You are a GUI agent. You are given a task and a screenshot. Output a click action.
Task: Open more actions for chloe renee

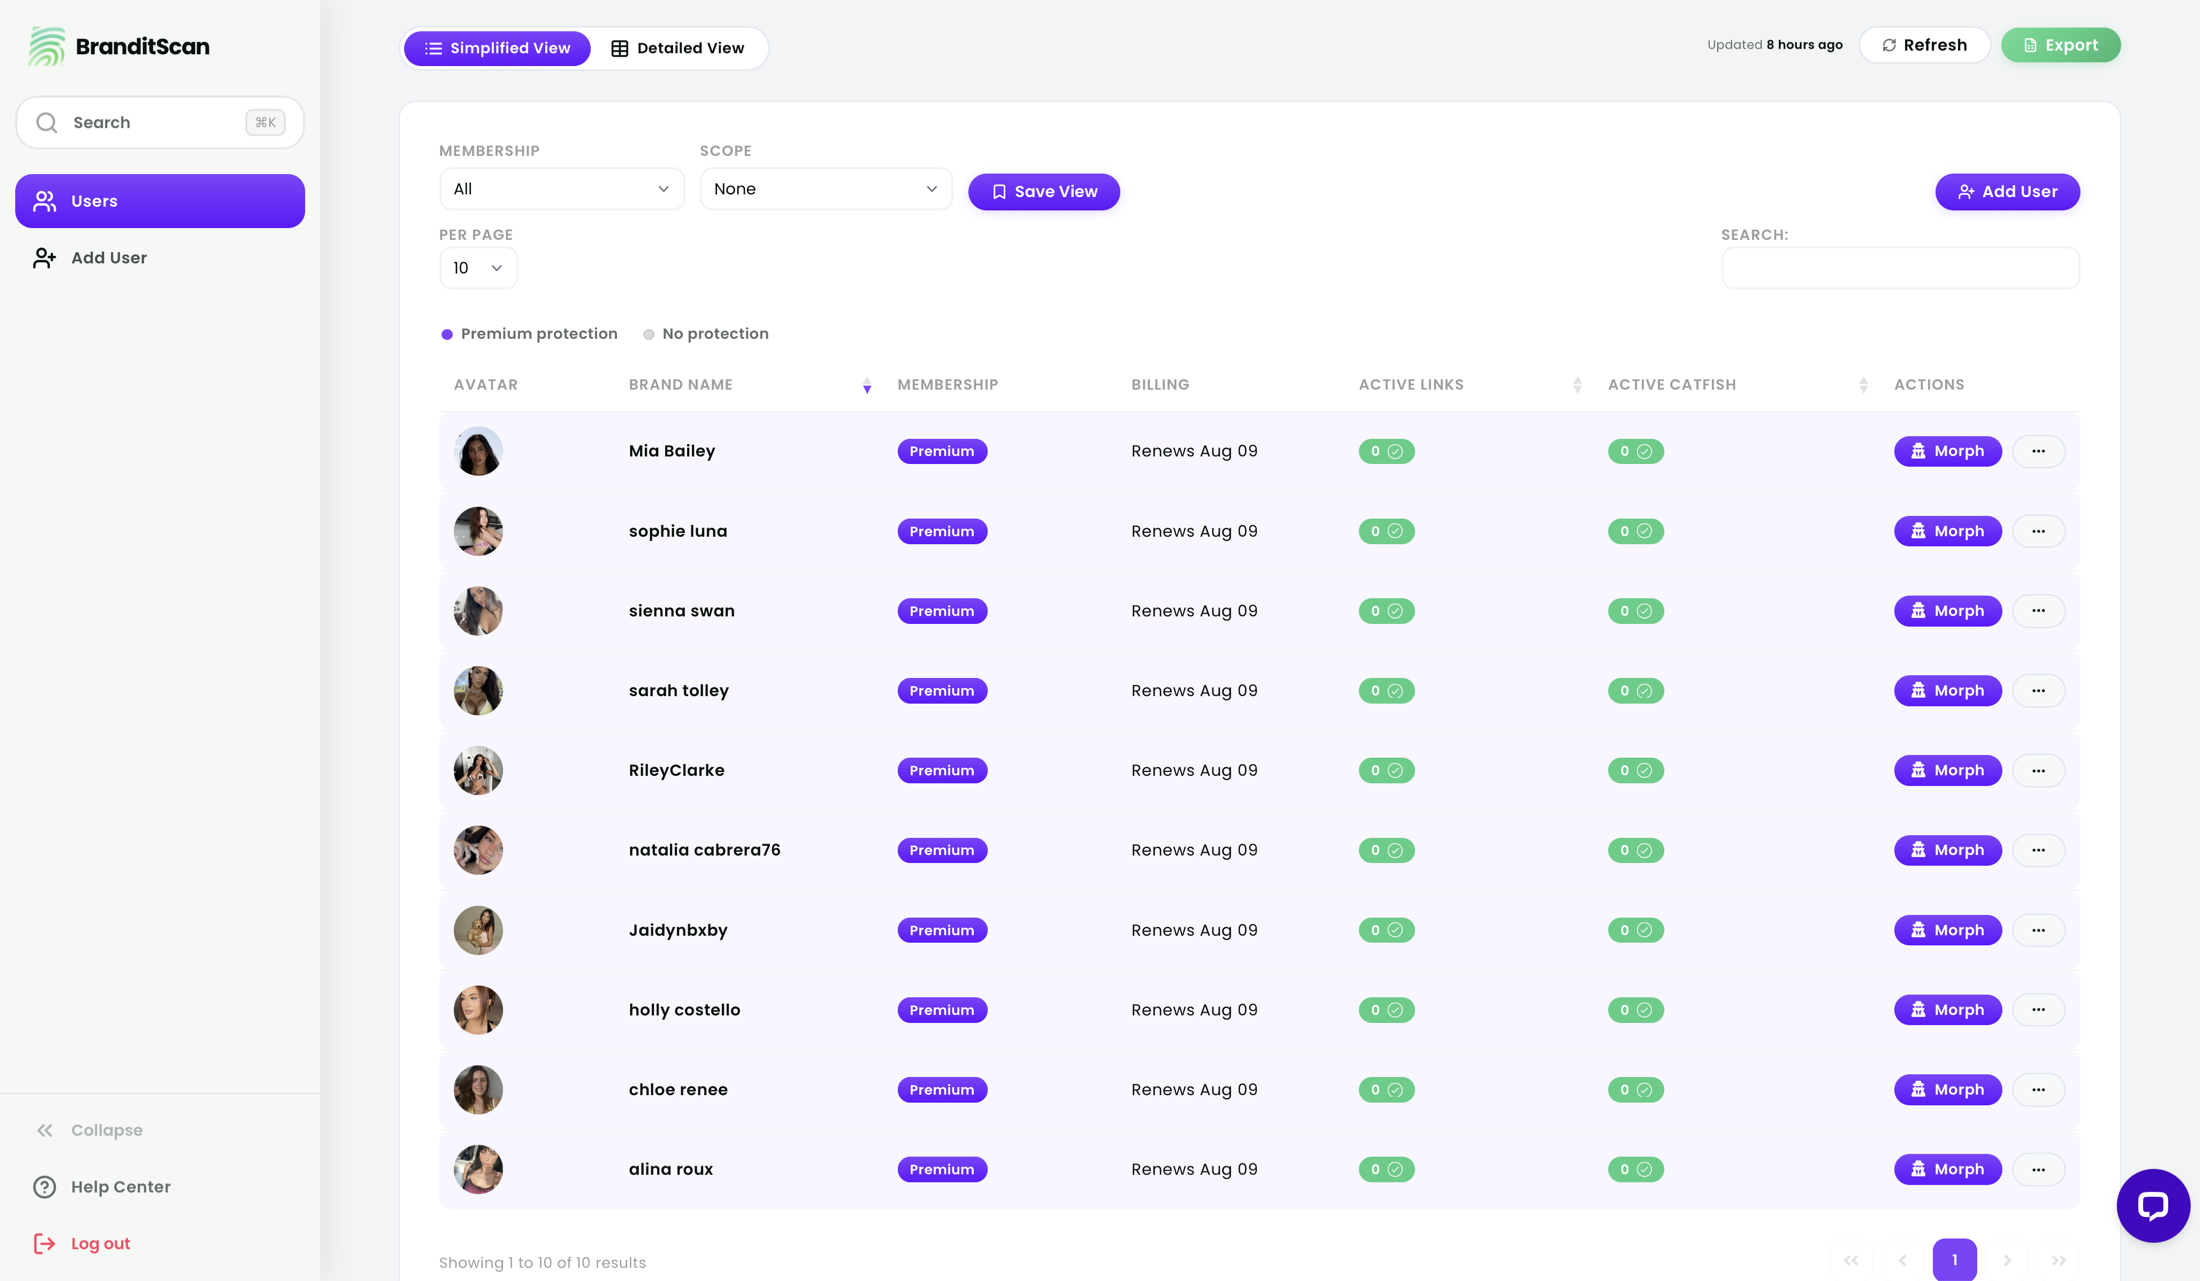point(2038,1090)
